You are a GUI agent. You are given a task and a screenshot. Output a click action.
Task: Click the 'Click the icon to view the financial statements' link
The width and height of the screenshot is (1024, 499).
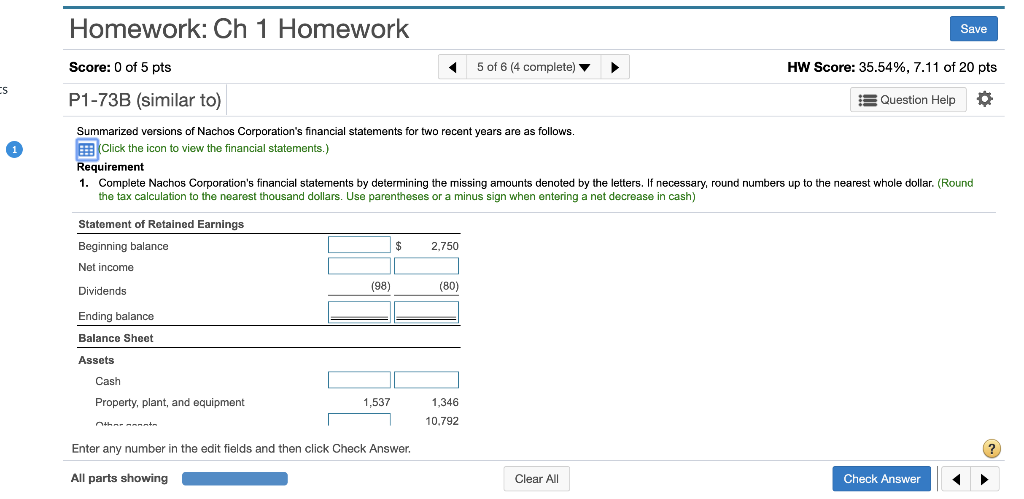tap(214, 148)
